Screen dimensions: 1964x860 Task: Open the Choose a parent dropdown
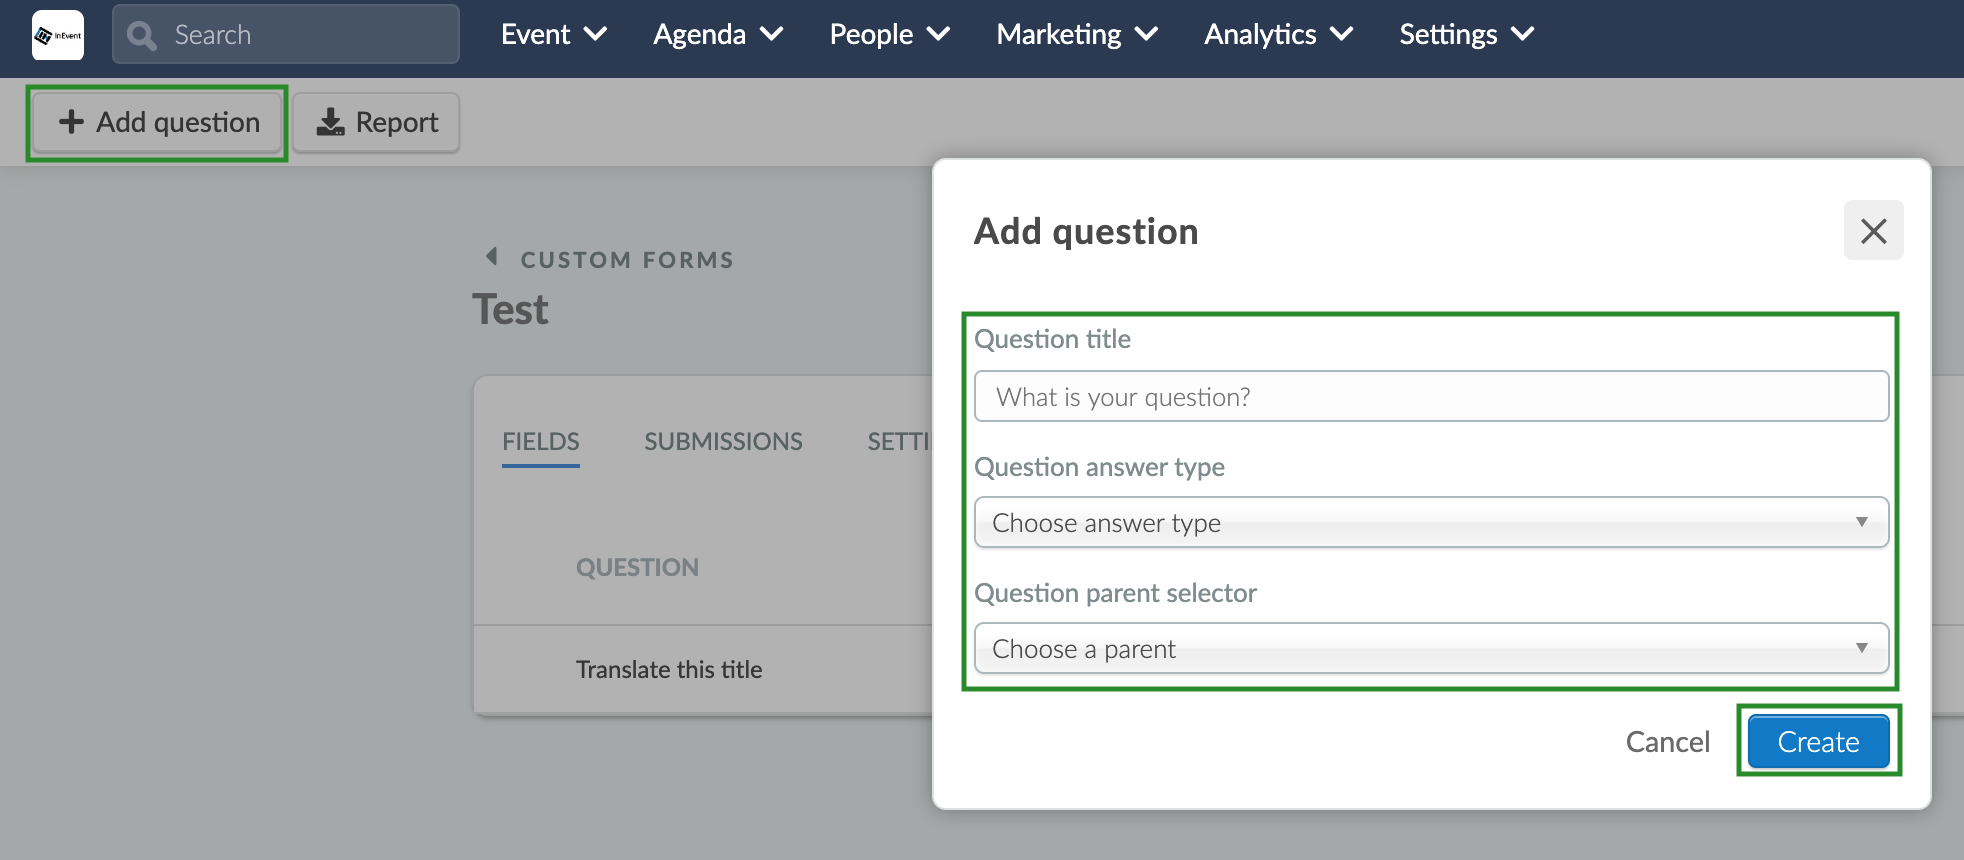coord(1431,648)
